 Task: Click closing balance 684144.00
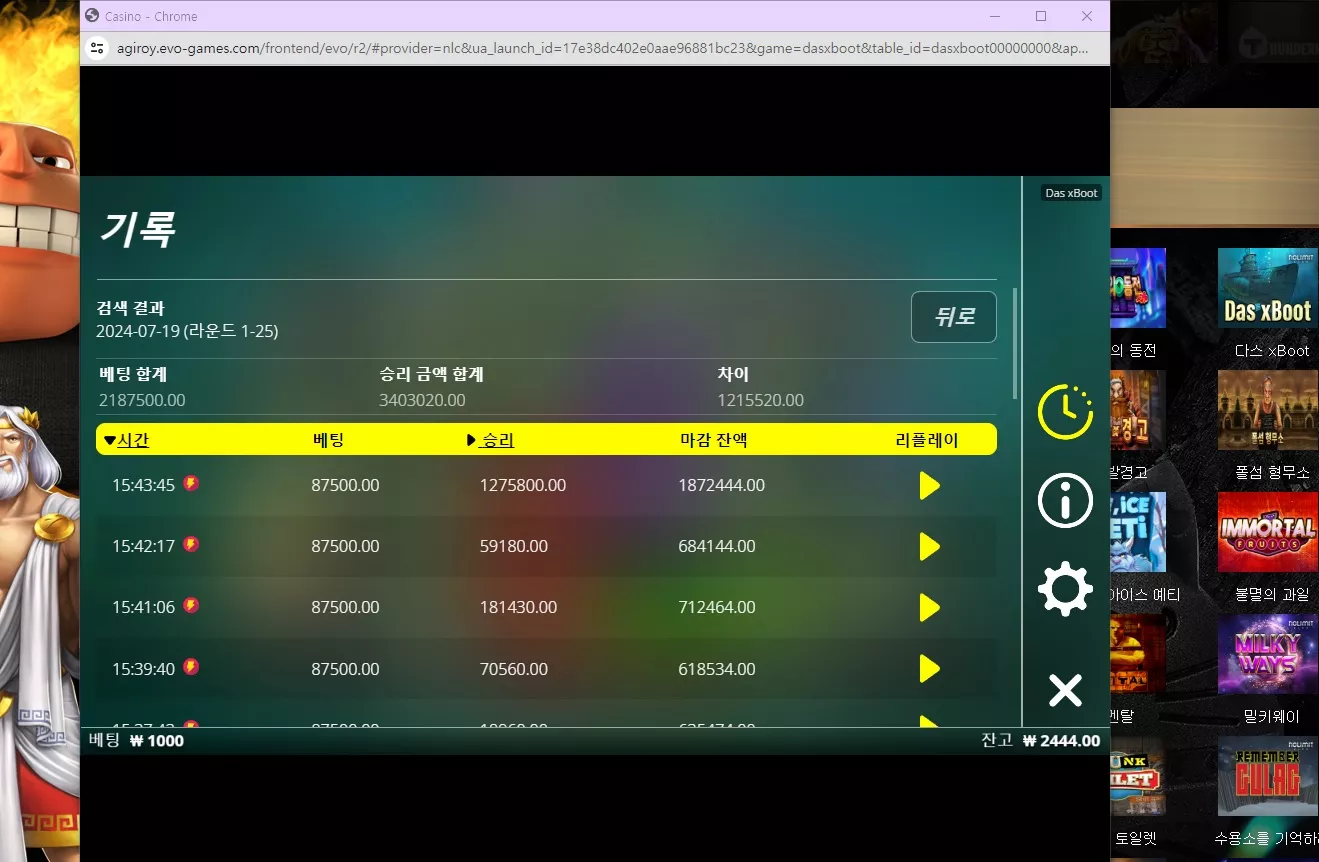pos(717,547)
